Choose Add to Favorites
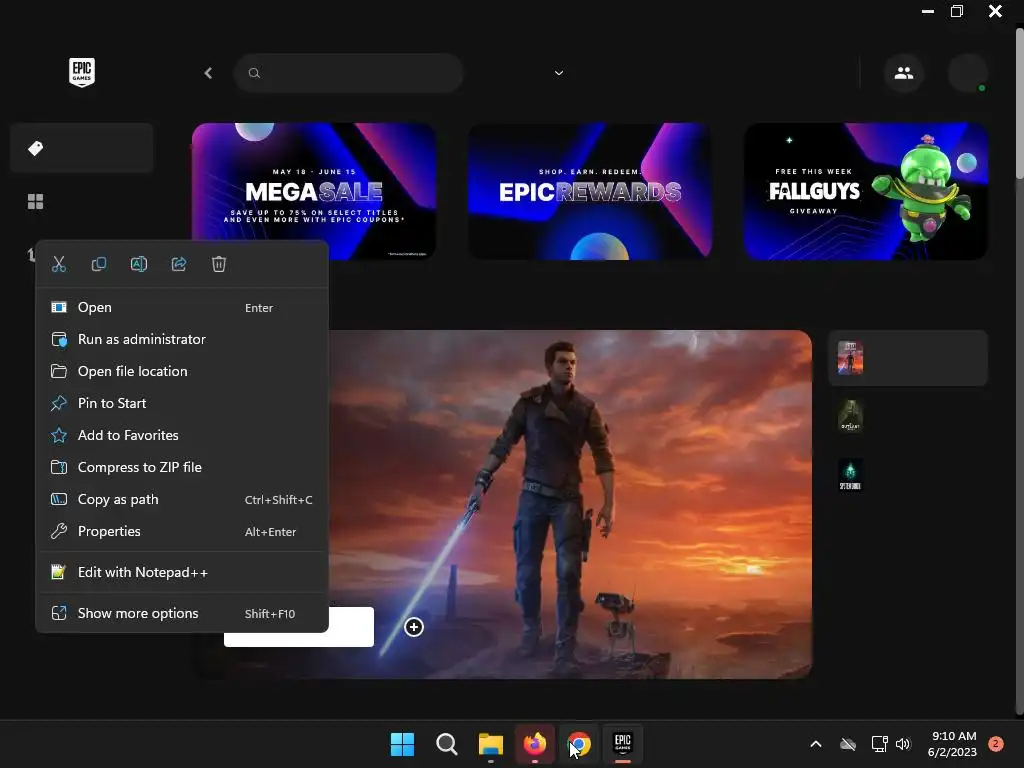This screenshot has height=768, width=1024. pyautogui.click(x=182, y=435)
